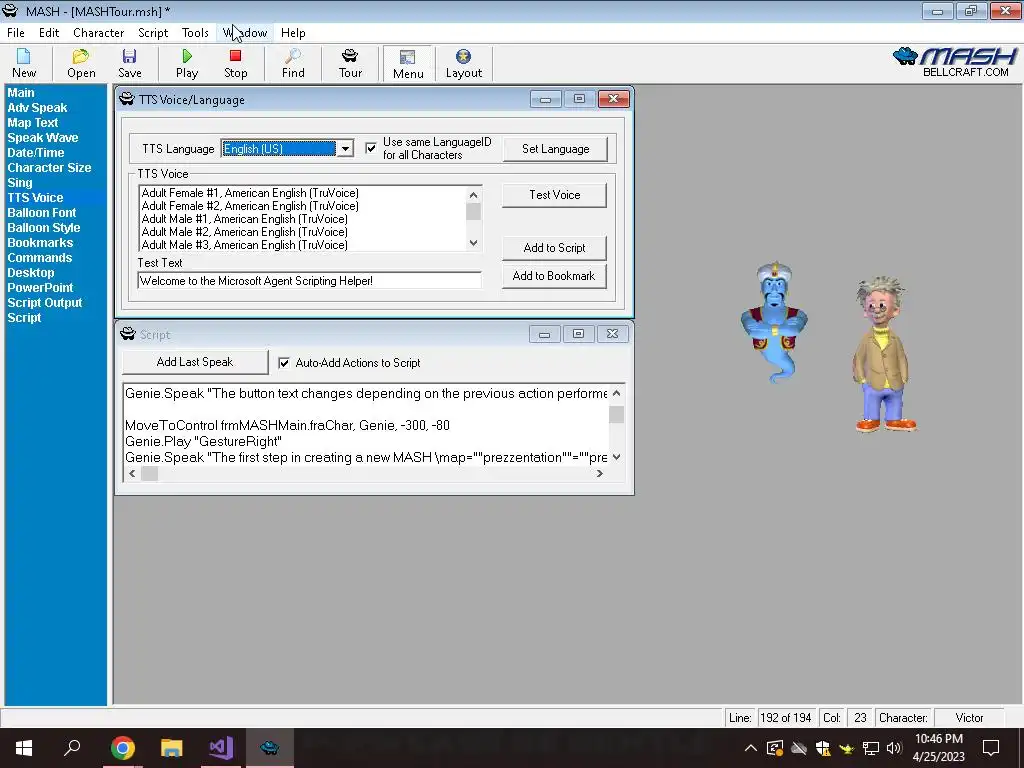1024x768 pixels.
Task: Select Map Text in the sidebar
Action: pos(33,123)
